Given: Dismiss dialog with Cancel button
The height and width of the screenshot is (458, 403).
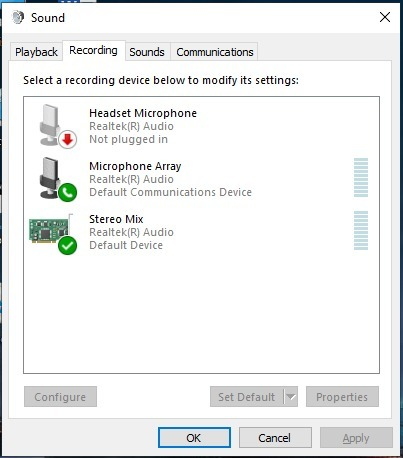Looking at the screenshot, I should click(x=275, y=438).
